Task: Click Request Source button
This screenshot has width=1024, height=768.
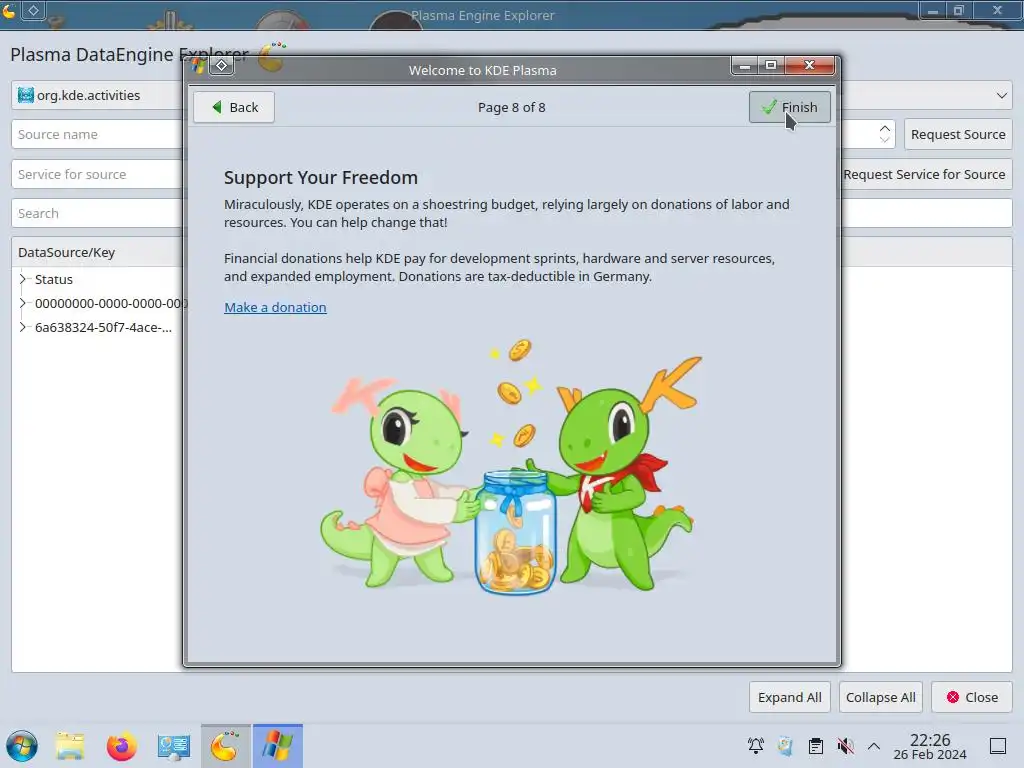Action: [x=958, y=135]
